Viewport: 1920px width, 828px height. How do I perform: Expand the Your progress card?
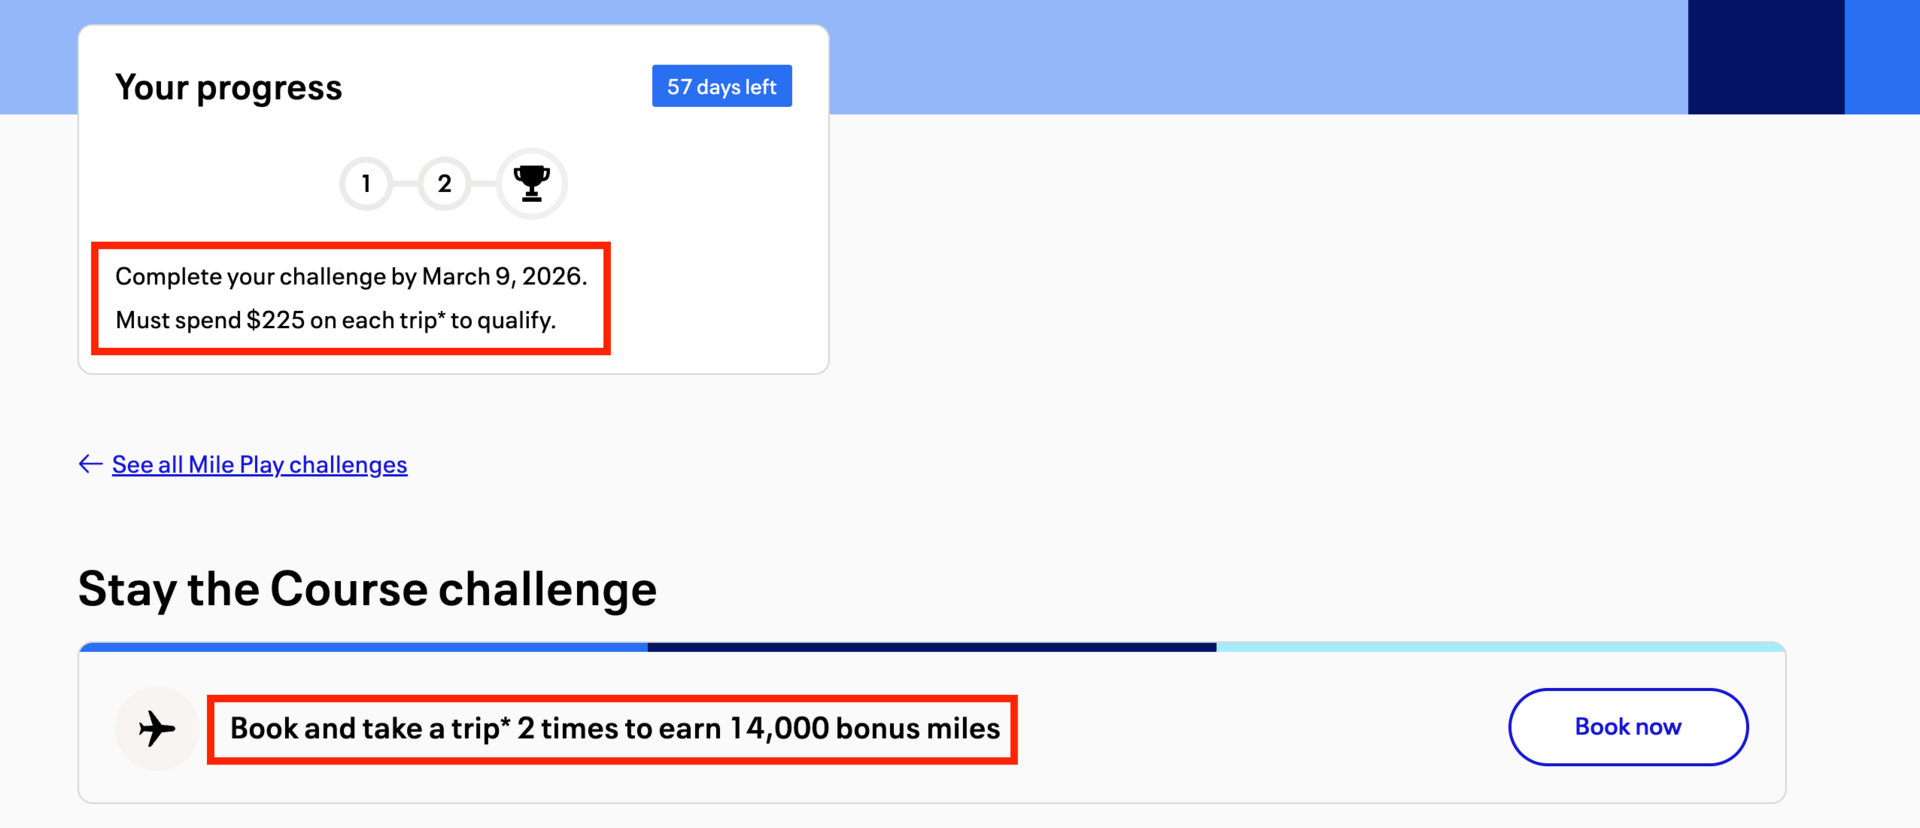click(x=453, y=197)
